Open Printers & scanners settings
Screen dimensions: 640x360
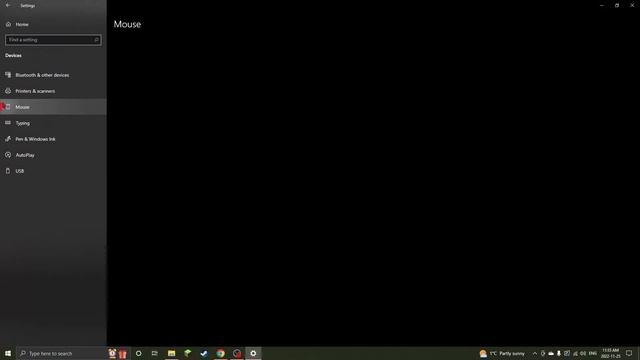coord(53,91)
